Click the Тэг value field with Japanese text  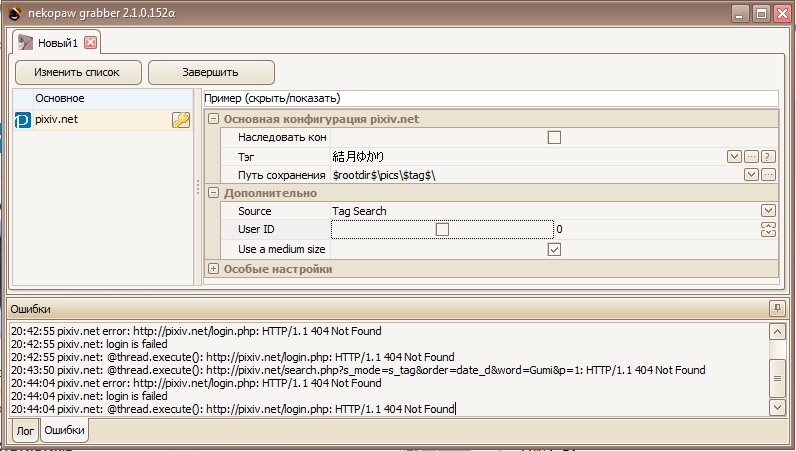[x=528, y=156]
